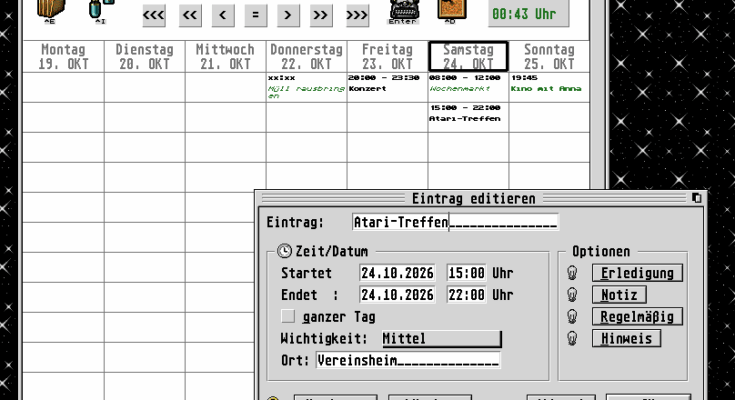Screen dimensions: 735x400
Task: Click the window icon on the Eintrag editieren title bar
Action: (x=697, y=198)
